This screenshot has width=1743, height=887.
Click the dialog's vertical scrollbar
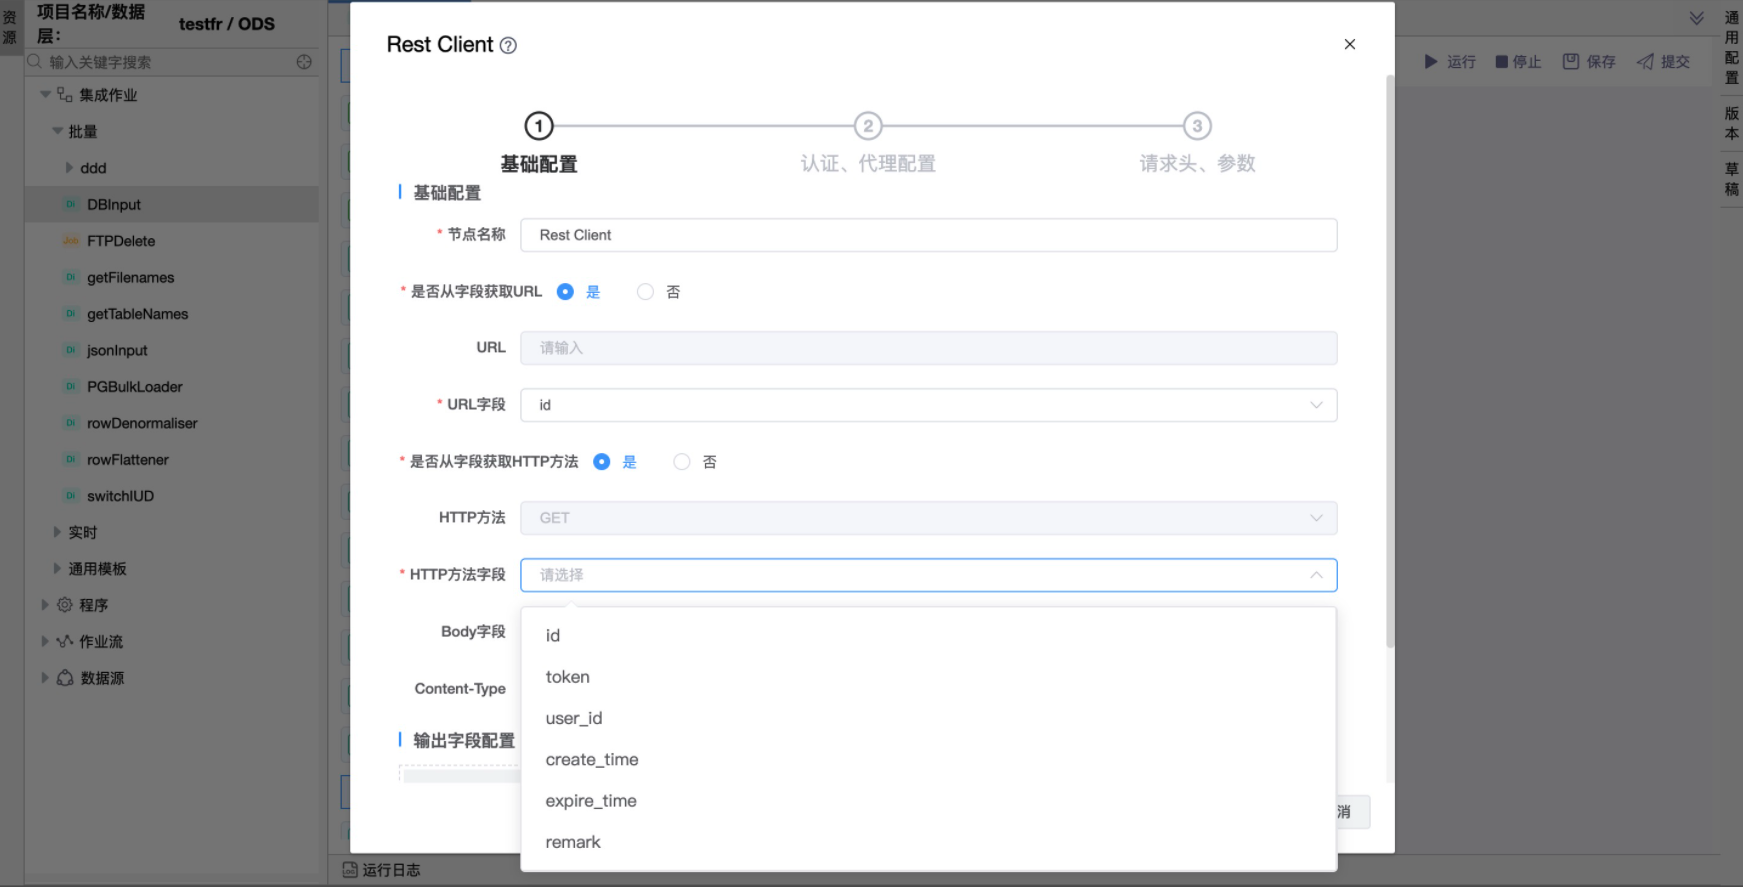point(1389,360)
